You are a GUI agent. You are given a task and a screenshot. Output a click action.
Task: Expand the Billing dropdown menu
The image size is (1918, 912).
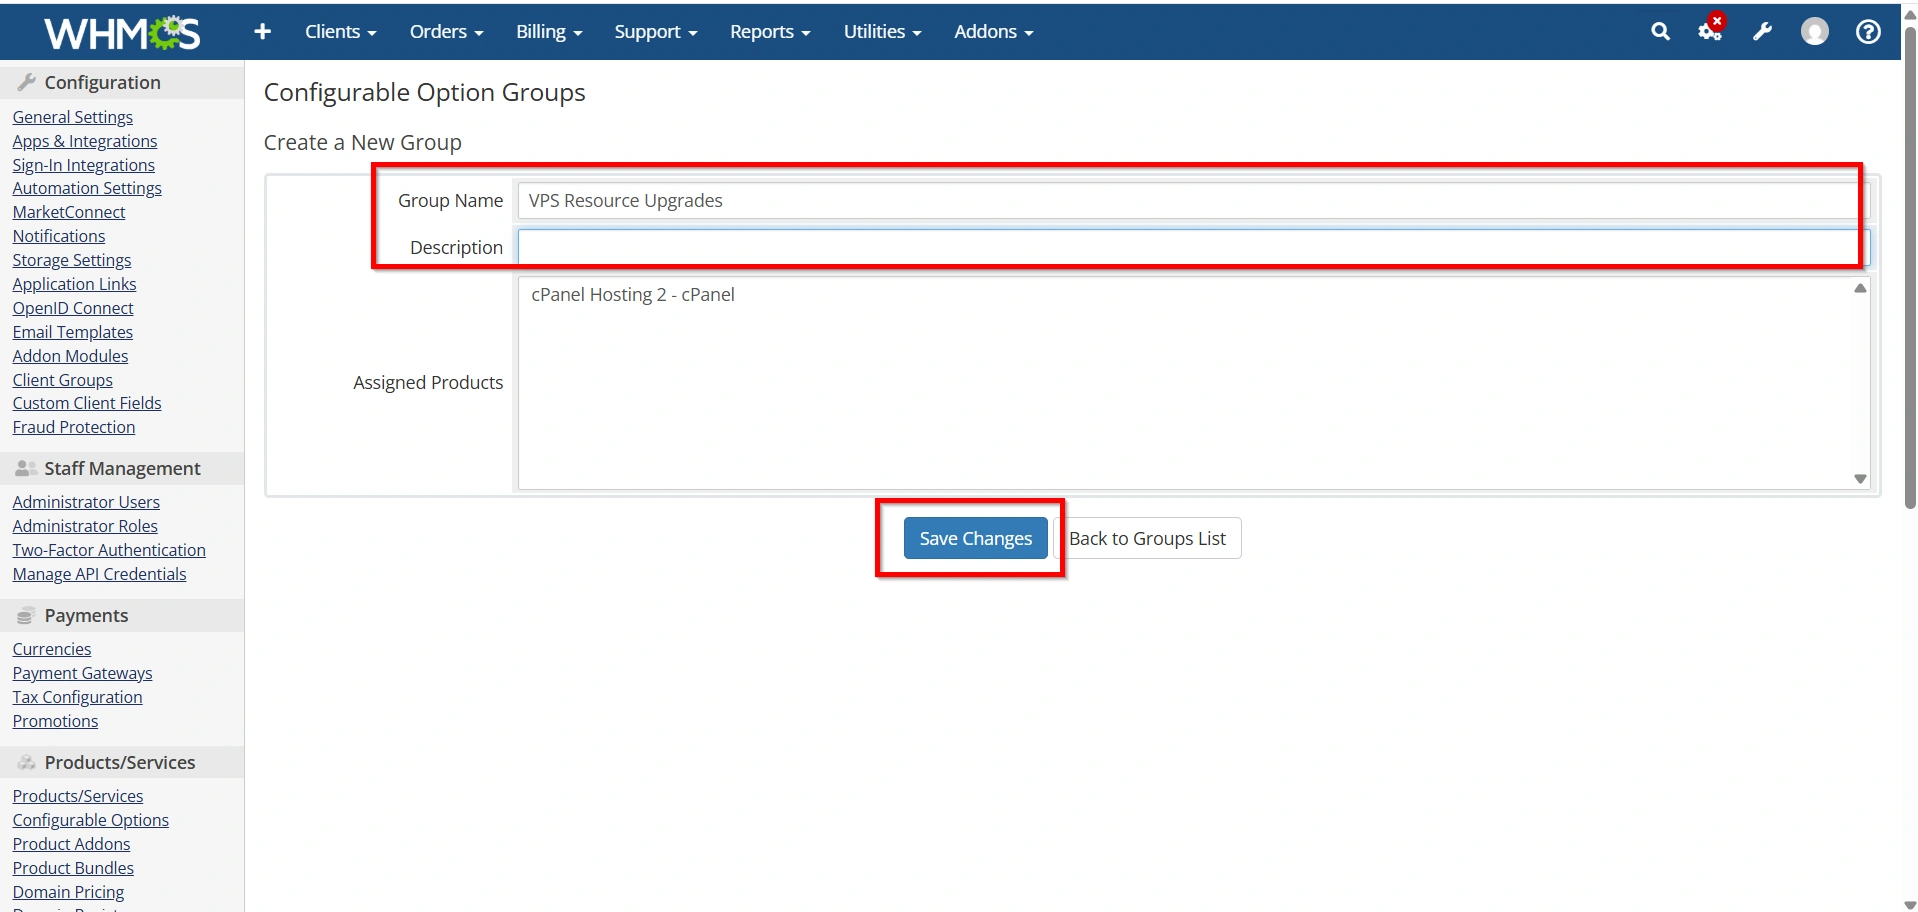click(x=549, y=32)
